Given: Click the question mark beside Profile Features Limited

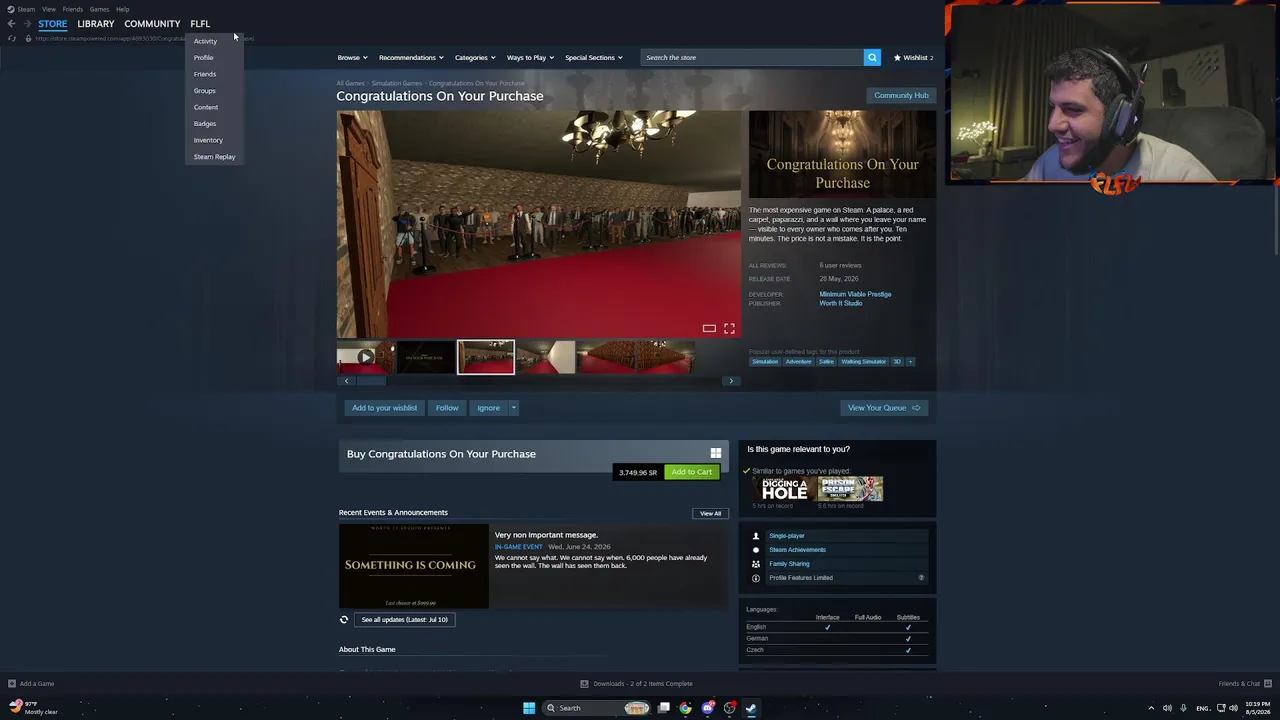Looking at the screenshot, I should (921, 578).
